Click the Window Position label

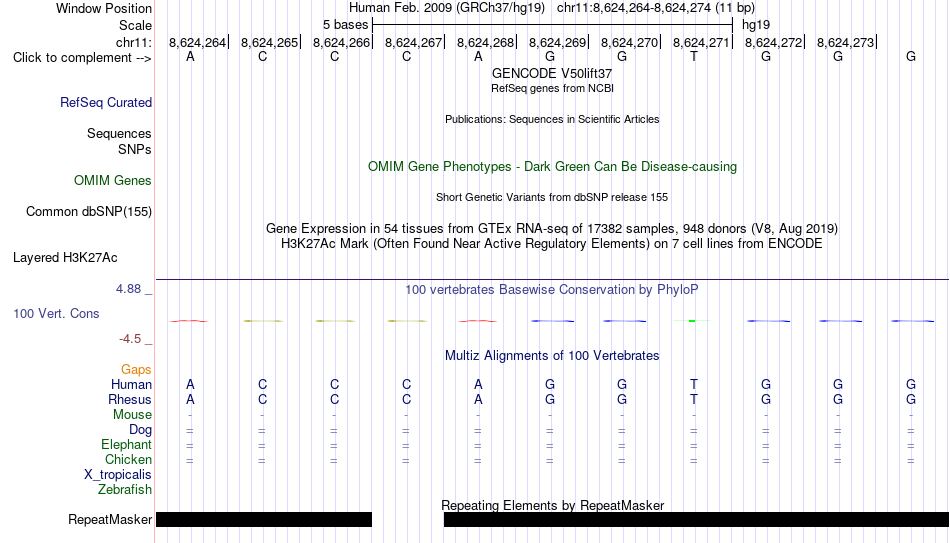point(104,8)
